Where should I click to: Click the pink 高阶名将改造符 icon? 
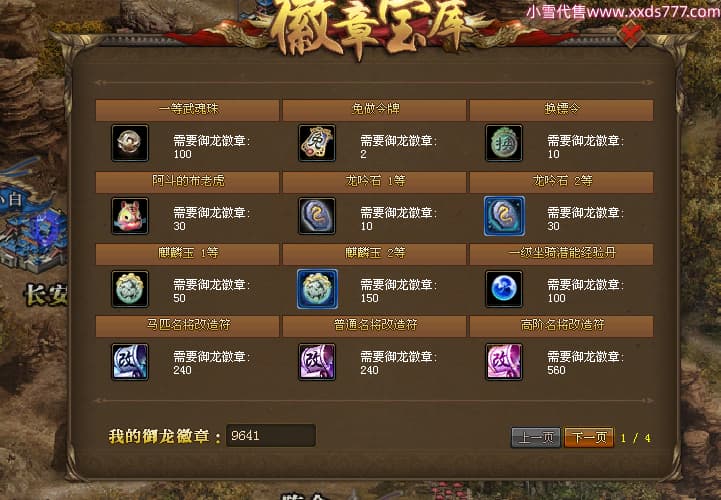point(504,362)
